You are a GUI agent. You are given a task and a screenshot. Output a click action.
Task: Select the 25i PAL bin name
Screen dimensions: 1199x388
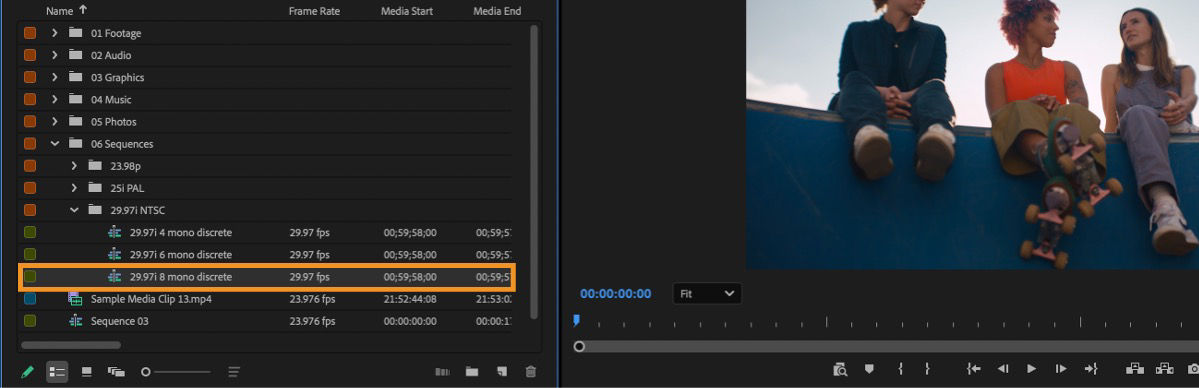coord(128,188)
